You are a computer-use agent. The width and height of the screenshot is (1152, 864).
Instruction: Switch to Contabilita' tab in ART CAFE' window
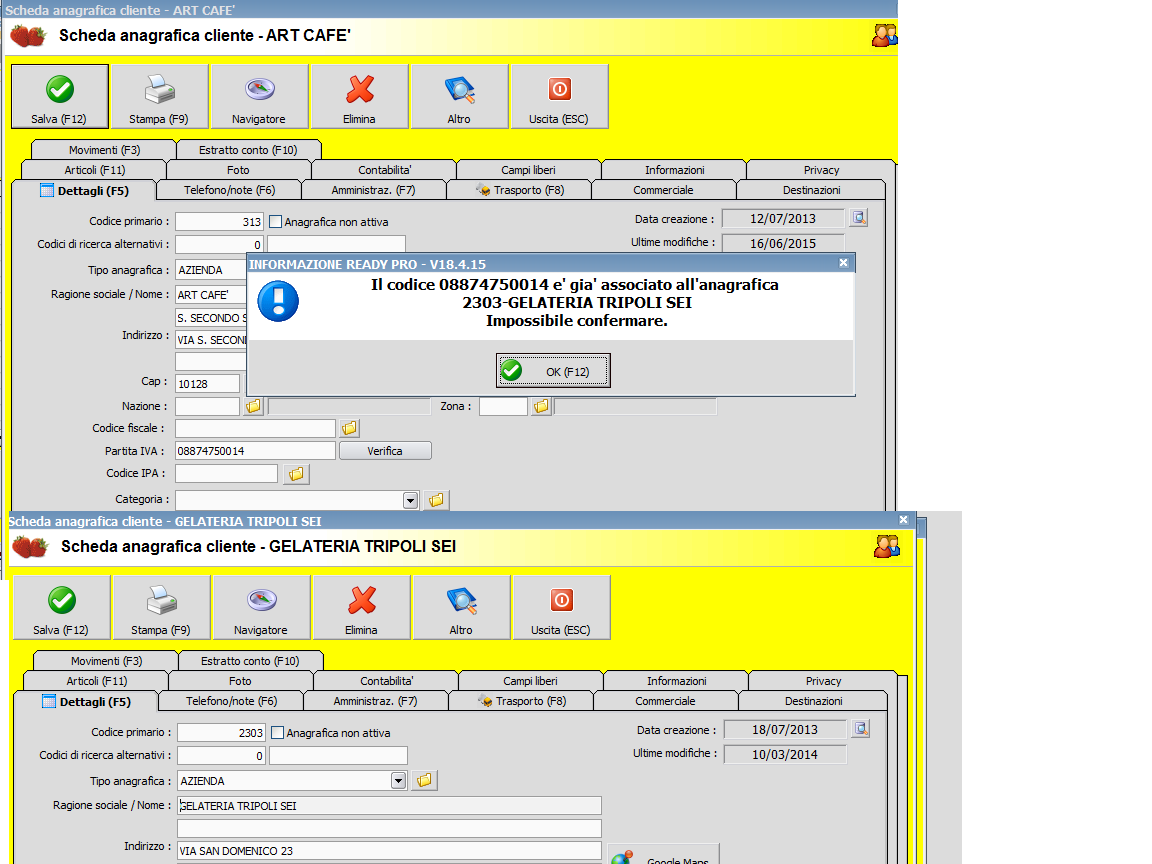pos(384,170)
